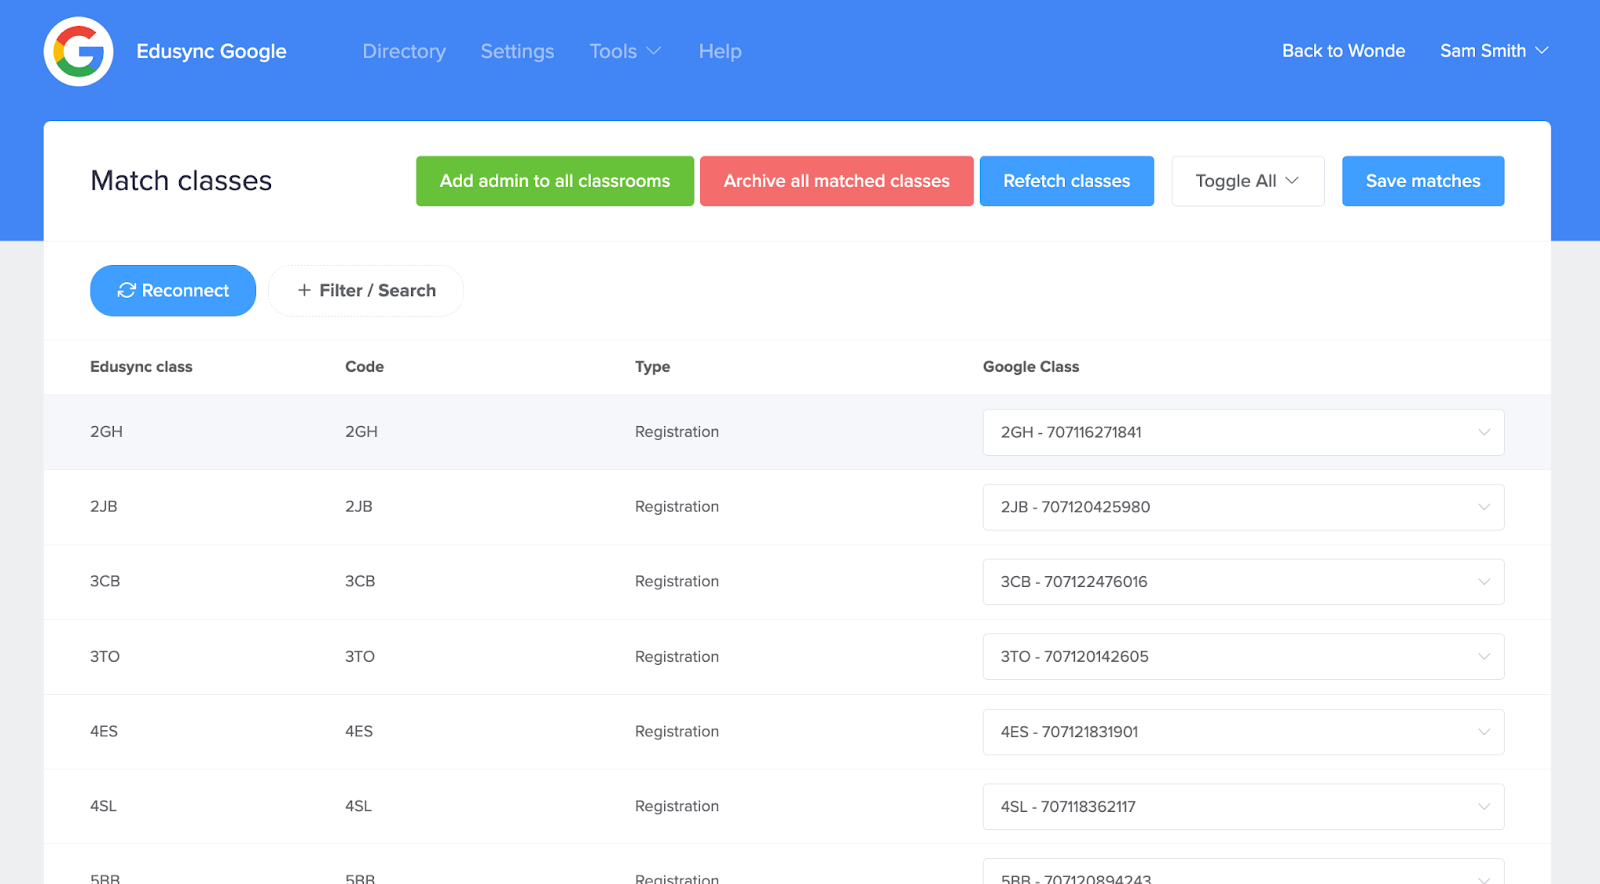Click the Edusync class column header
Viewport: 1600px width, 884px height.
141,367
